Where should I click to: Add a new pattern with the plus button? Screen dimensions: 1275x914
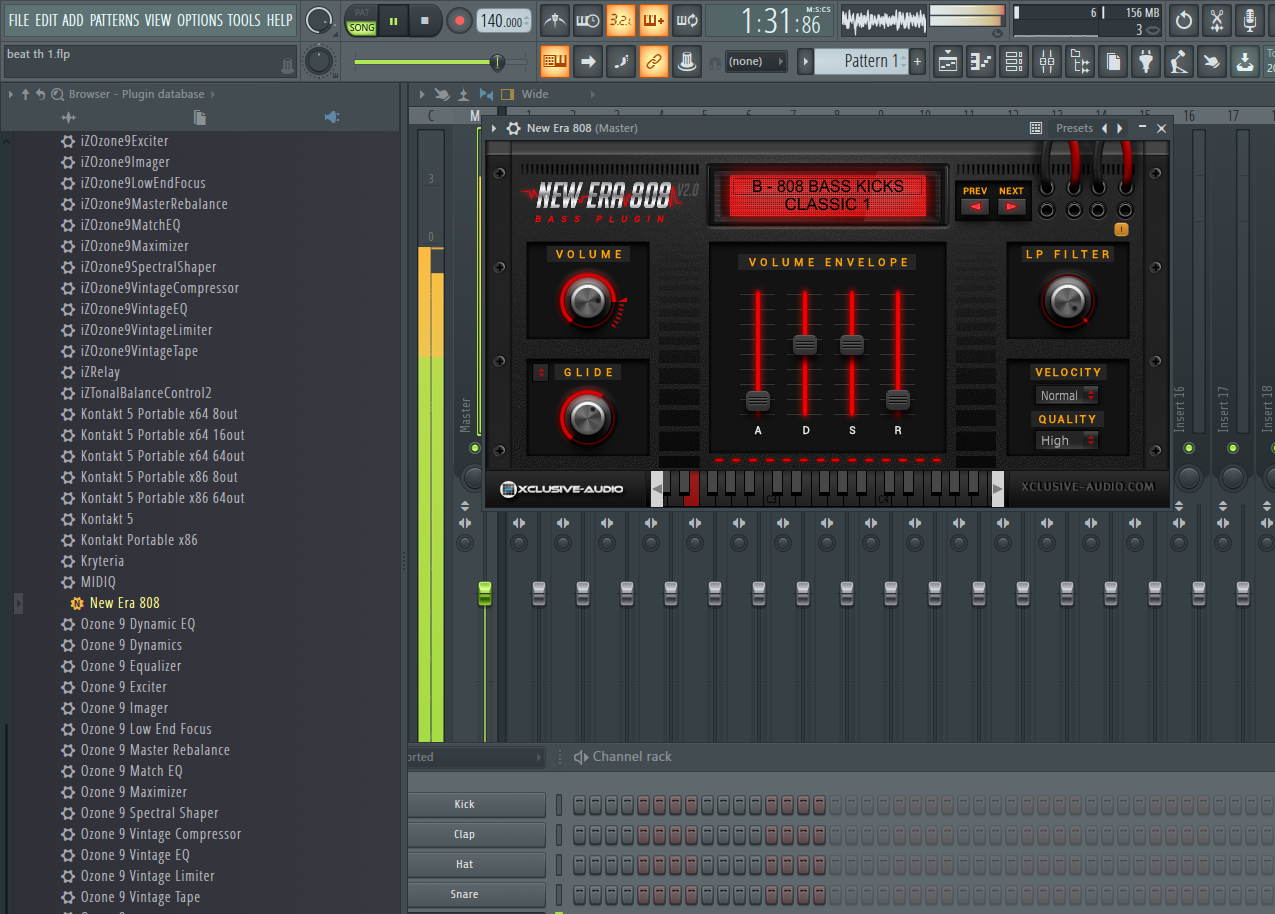point(918,62)
